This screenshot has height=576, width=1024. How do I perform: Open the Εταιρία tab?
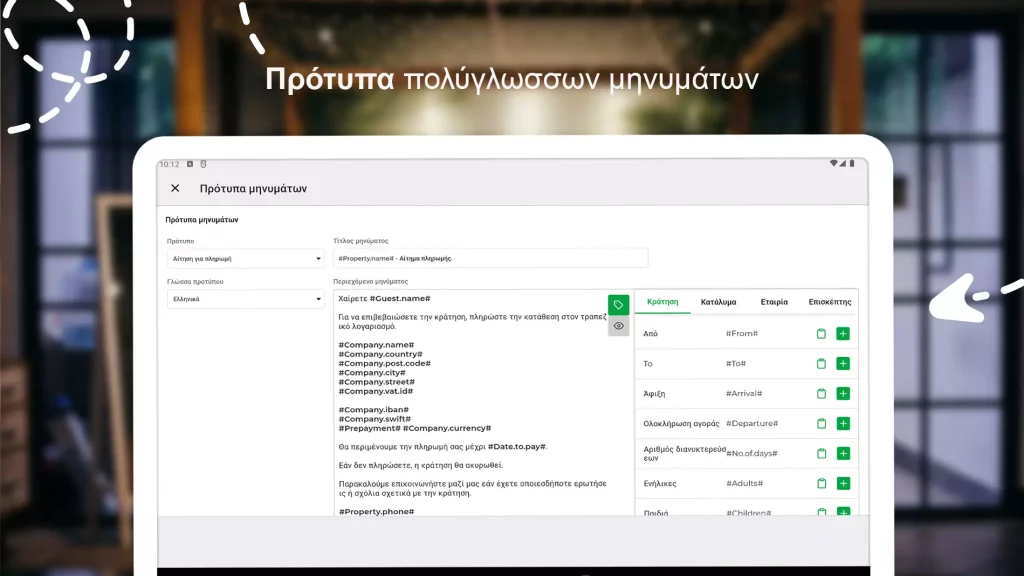[774, 301]
